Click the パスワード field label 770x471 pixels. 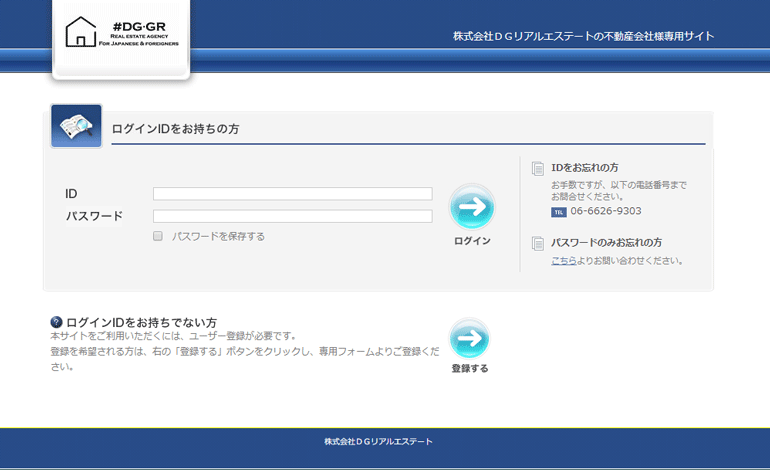pos(94,216)
